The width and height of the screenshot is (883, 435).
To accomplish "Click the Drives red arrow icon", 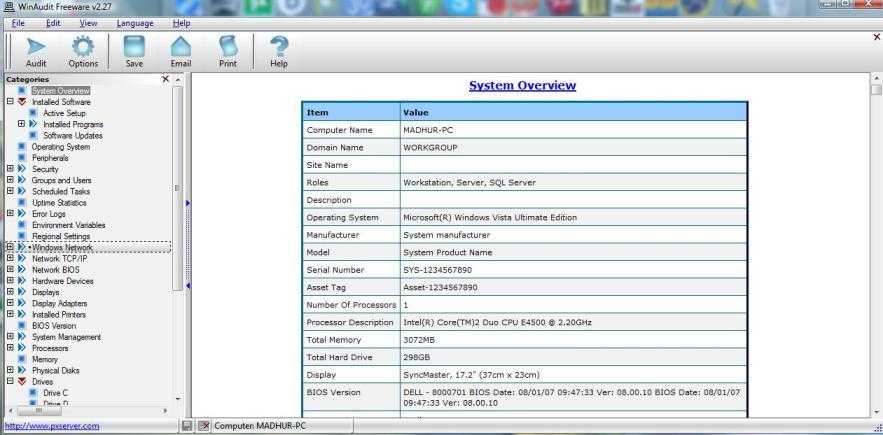I will [x=21, y=381].
